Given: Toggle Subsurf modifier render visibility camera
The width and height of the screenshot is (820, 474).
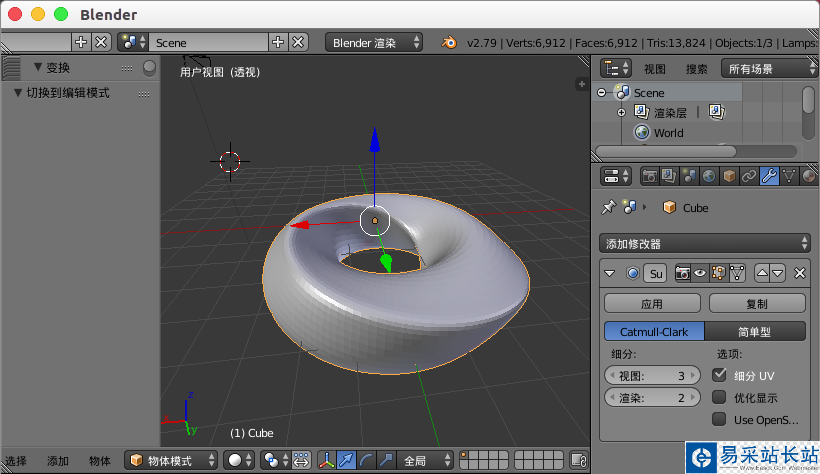Looking at the screenshot, I should pyautogui.click(x=682, y=273).
